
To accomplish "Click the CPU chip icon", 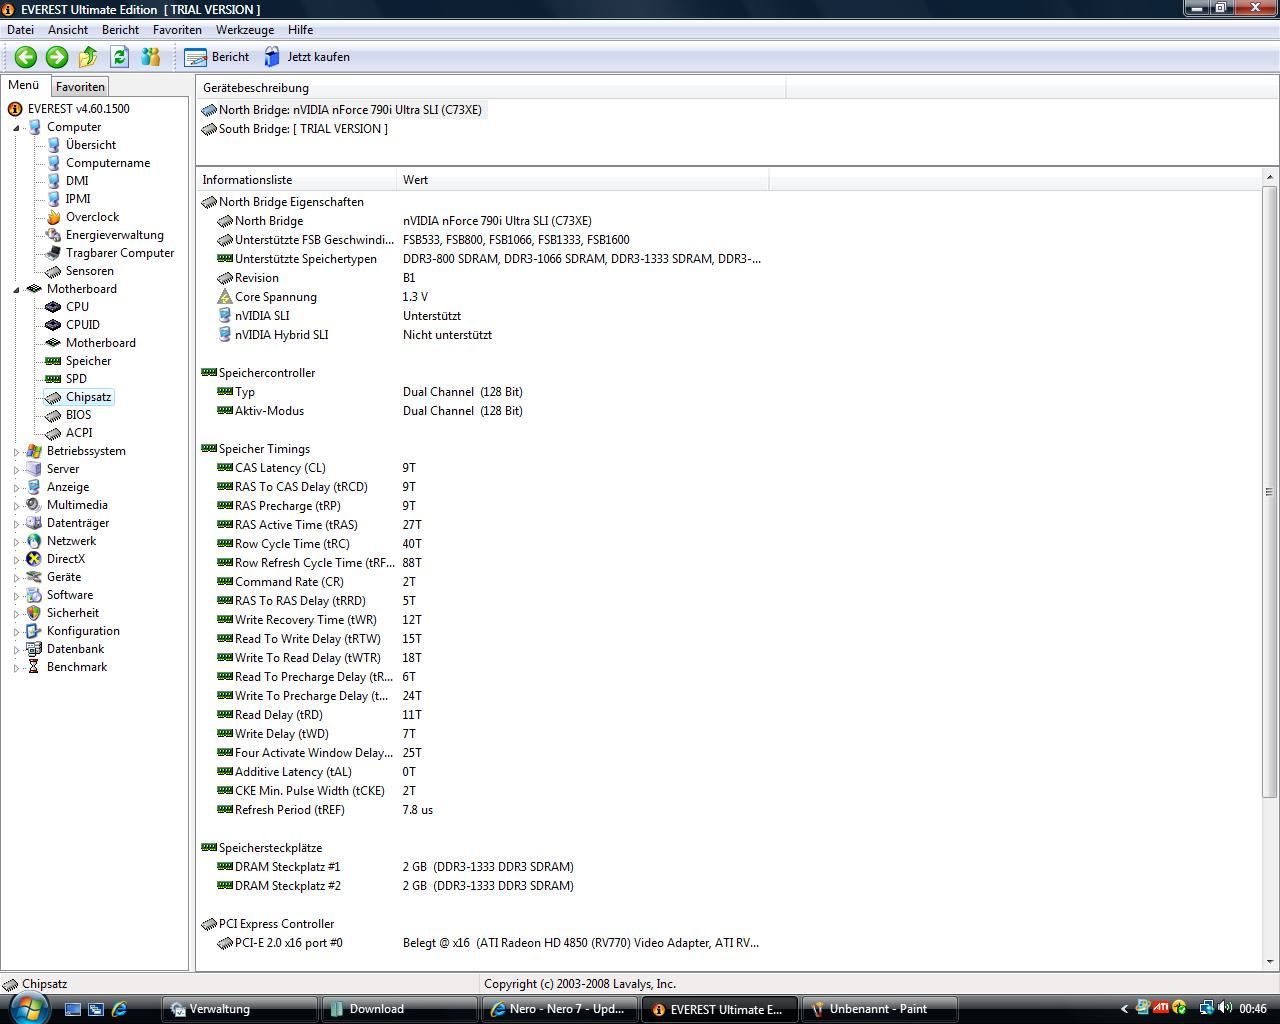I will point(53,307).
